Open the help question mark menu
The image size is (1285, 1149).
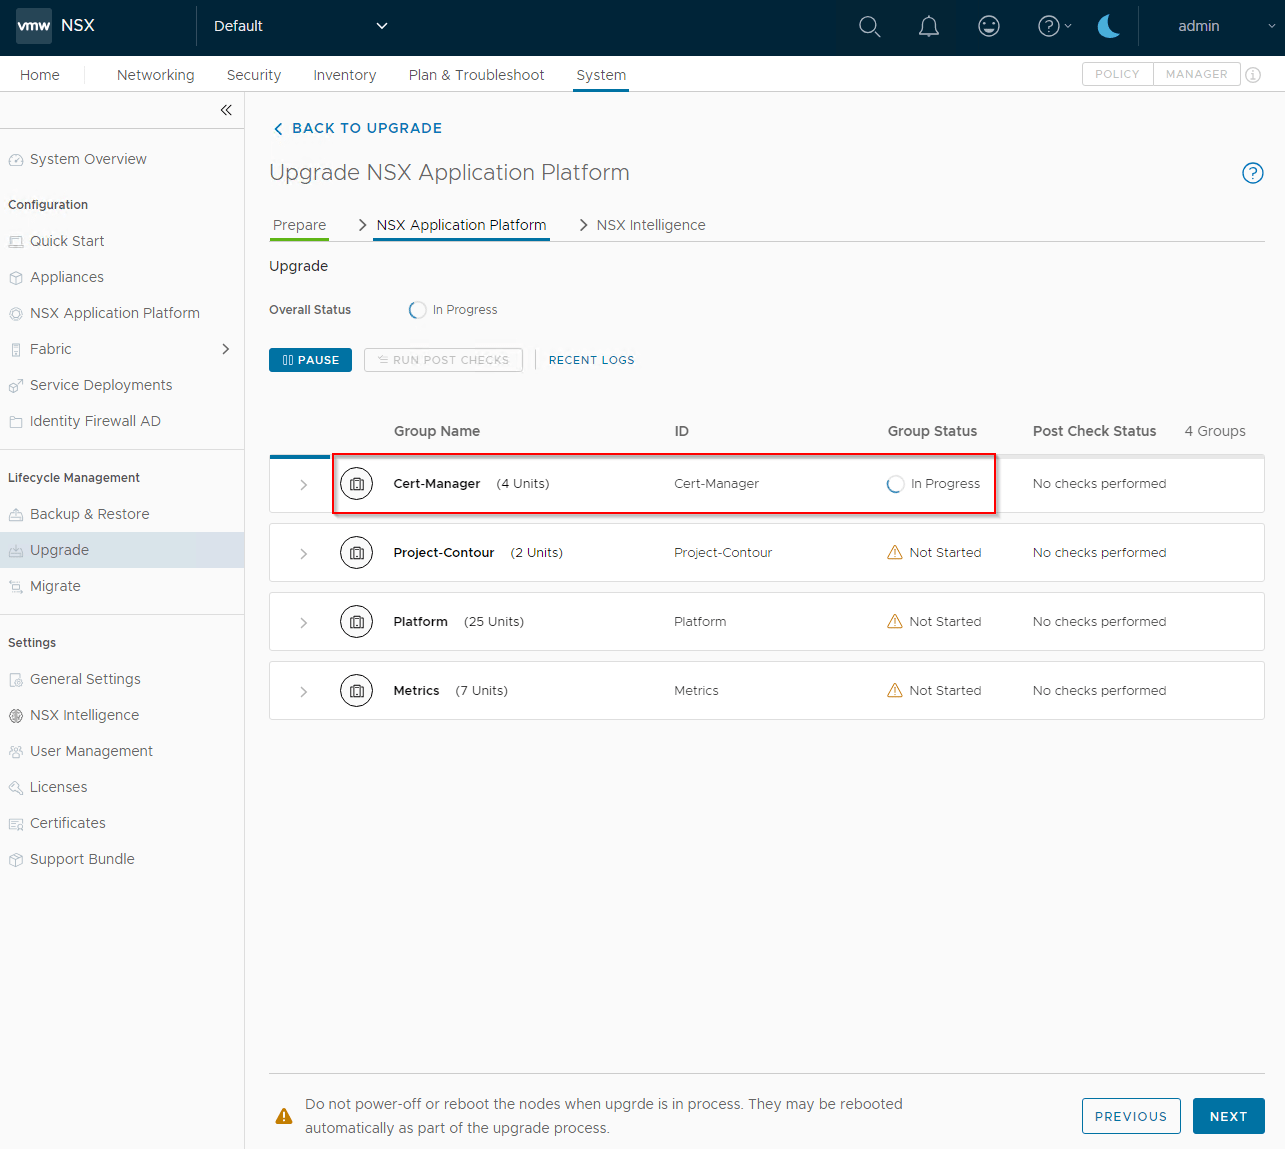point(1054,27)
